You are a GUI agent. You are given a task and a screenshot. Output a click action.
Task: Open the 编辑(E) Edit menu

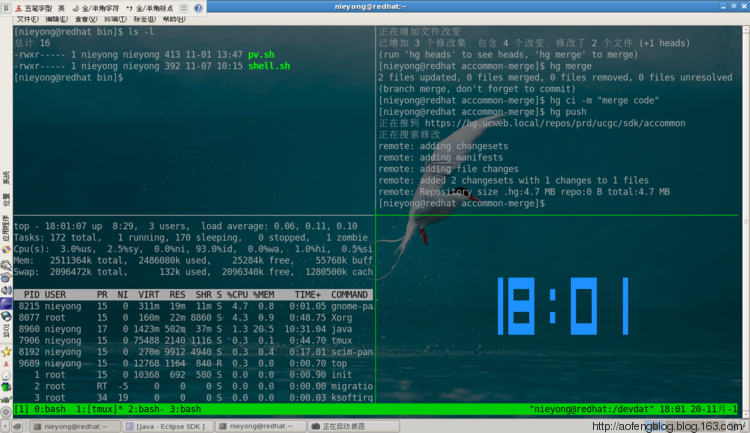[x=56, y=19]
